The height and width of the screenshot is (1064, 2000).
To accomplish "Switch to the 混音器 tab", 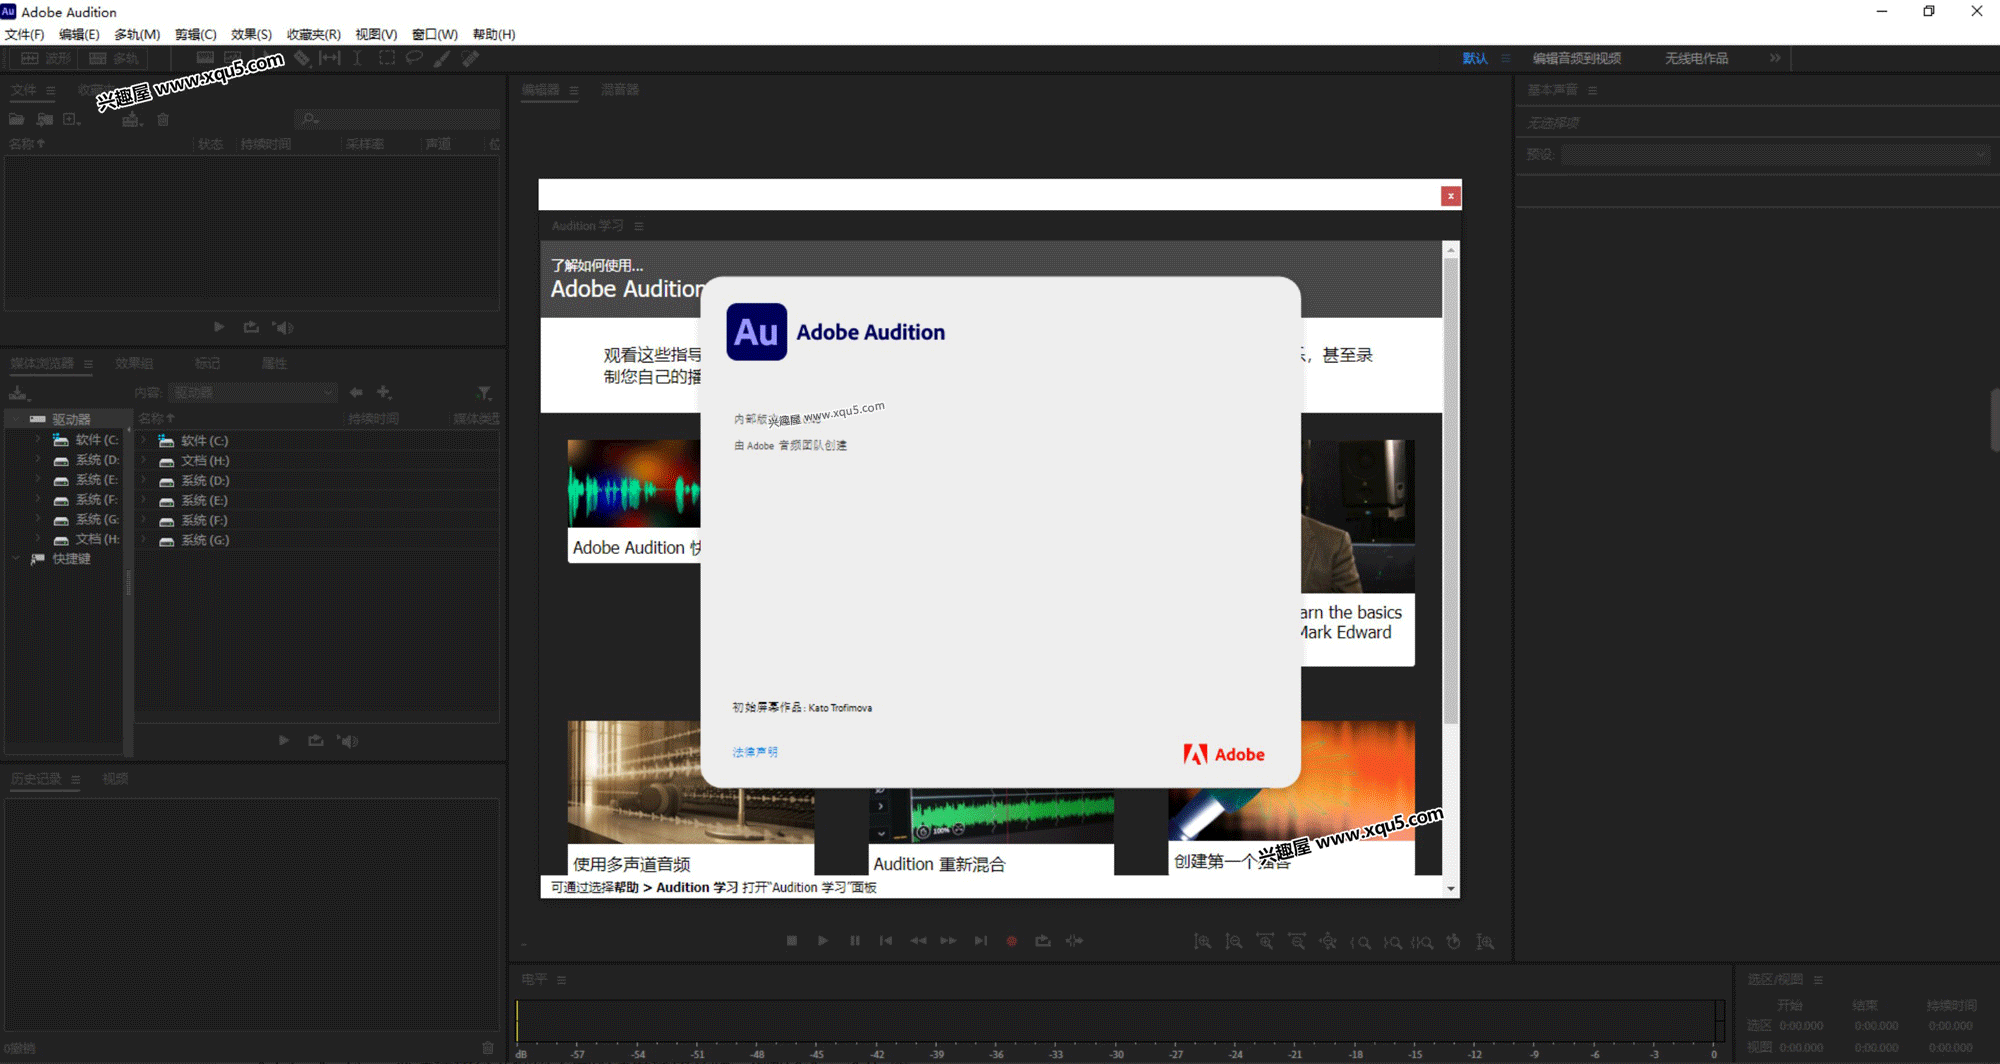I will pyautogui.click(x=620, y=90).
